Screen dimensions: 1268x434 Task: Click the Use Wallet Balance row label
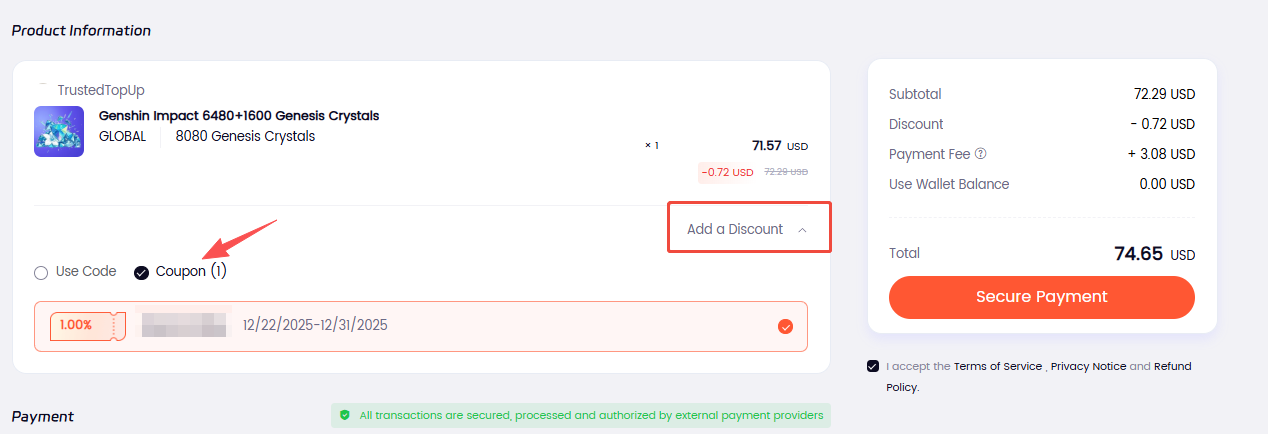pos(948,184)
